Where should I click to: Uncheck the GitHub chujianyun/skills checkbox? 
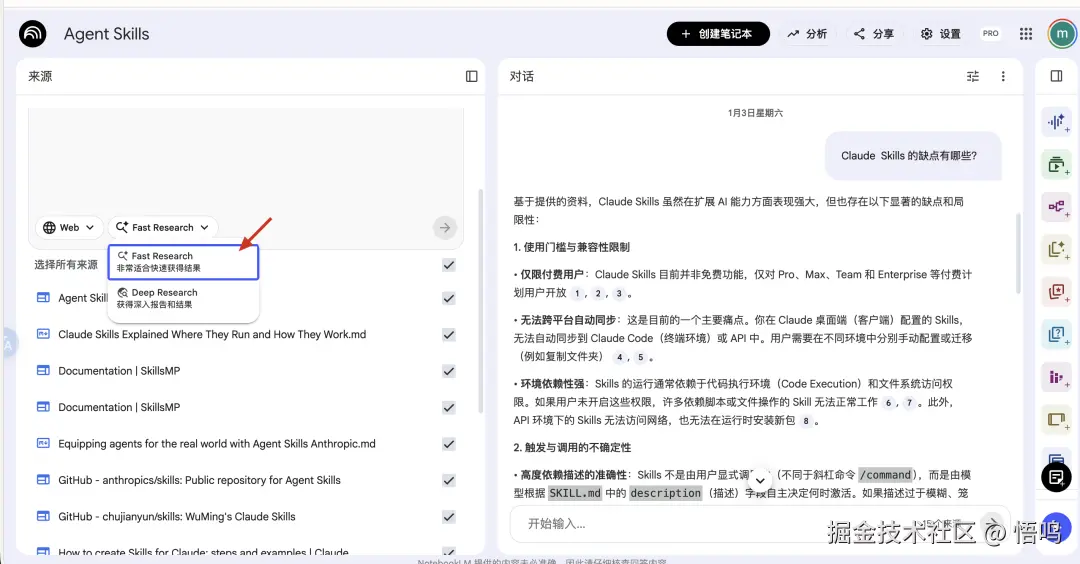pos(448,517)
